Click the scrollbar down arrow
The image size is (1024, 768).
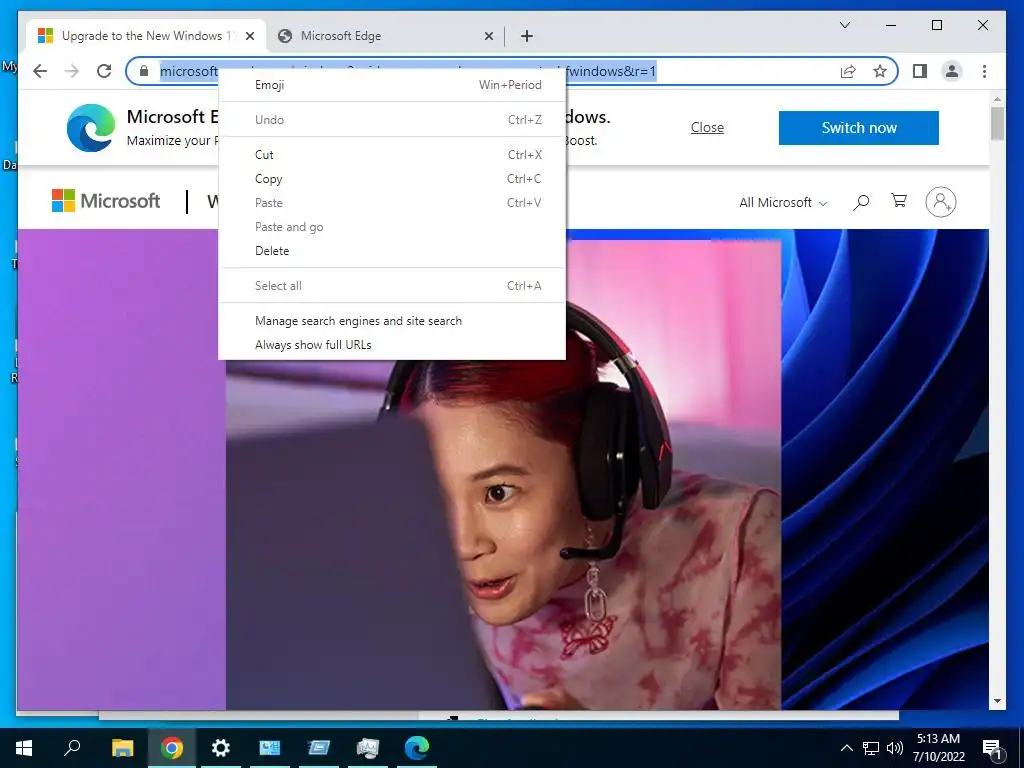tap(997, 701)
